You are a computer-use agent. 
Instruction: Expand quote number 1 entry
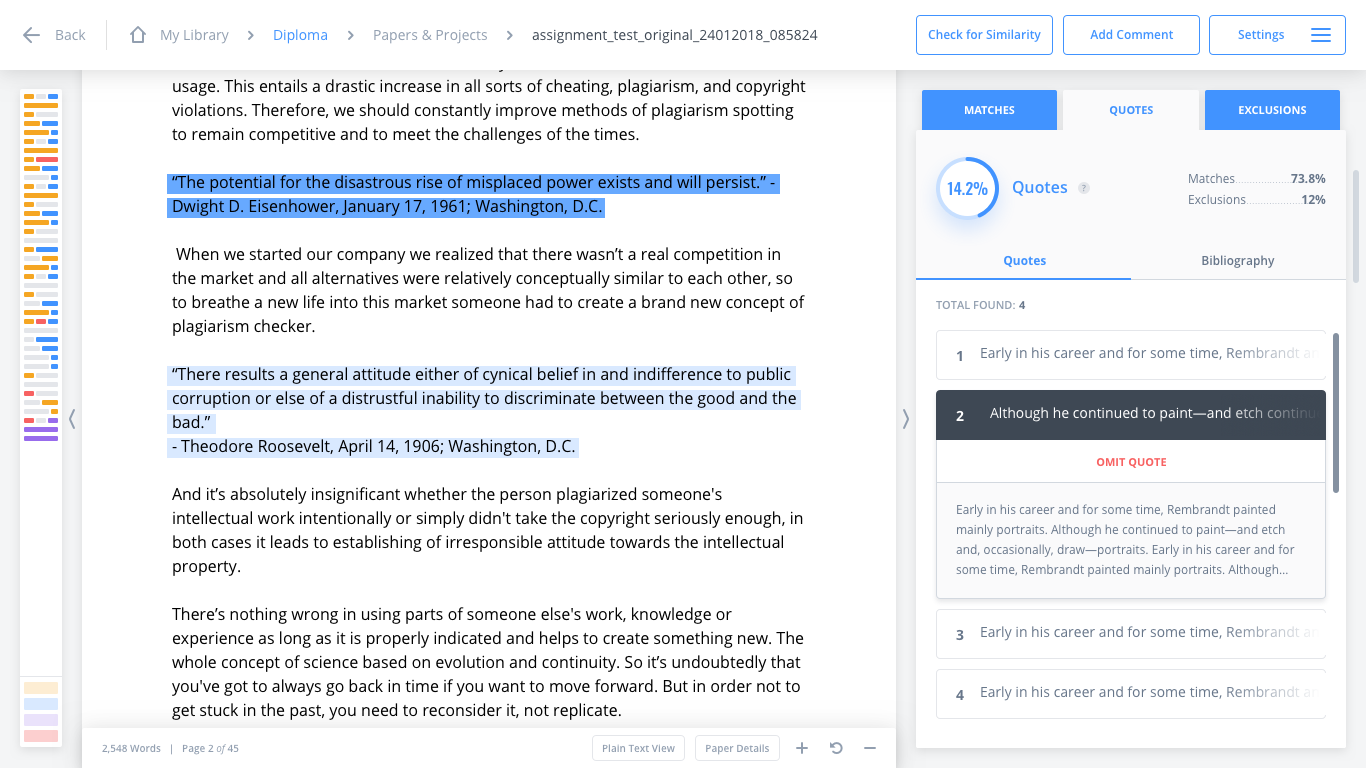point(1131,355)
